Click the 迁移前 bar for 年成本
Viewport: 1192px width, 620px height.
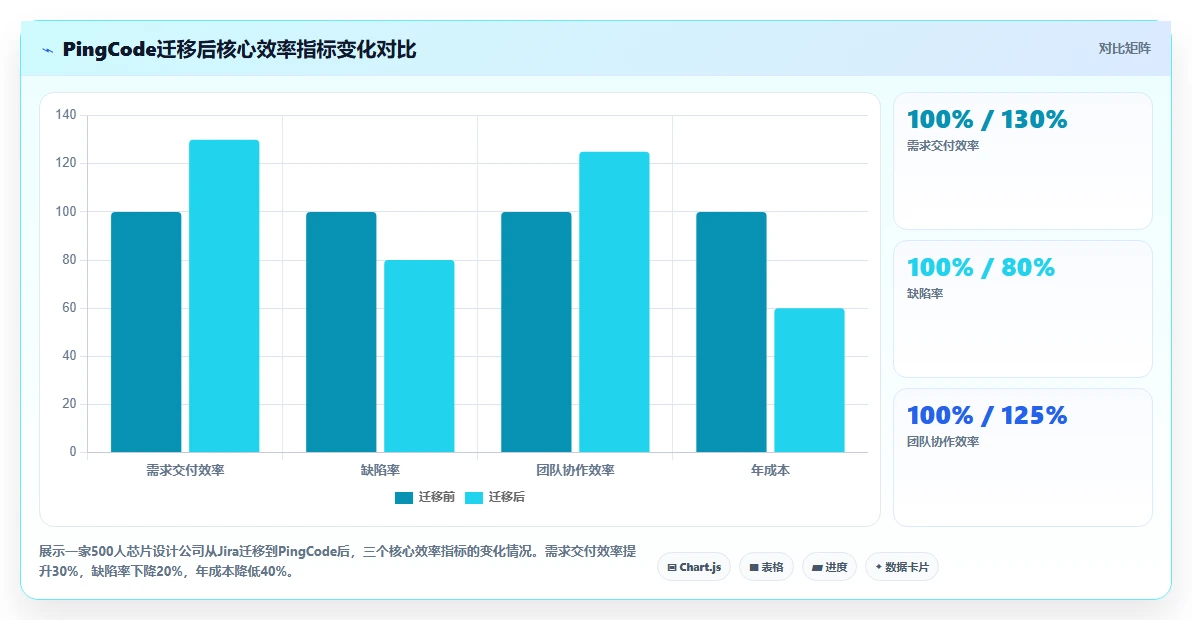(x=731, y=332)
